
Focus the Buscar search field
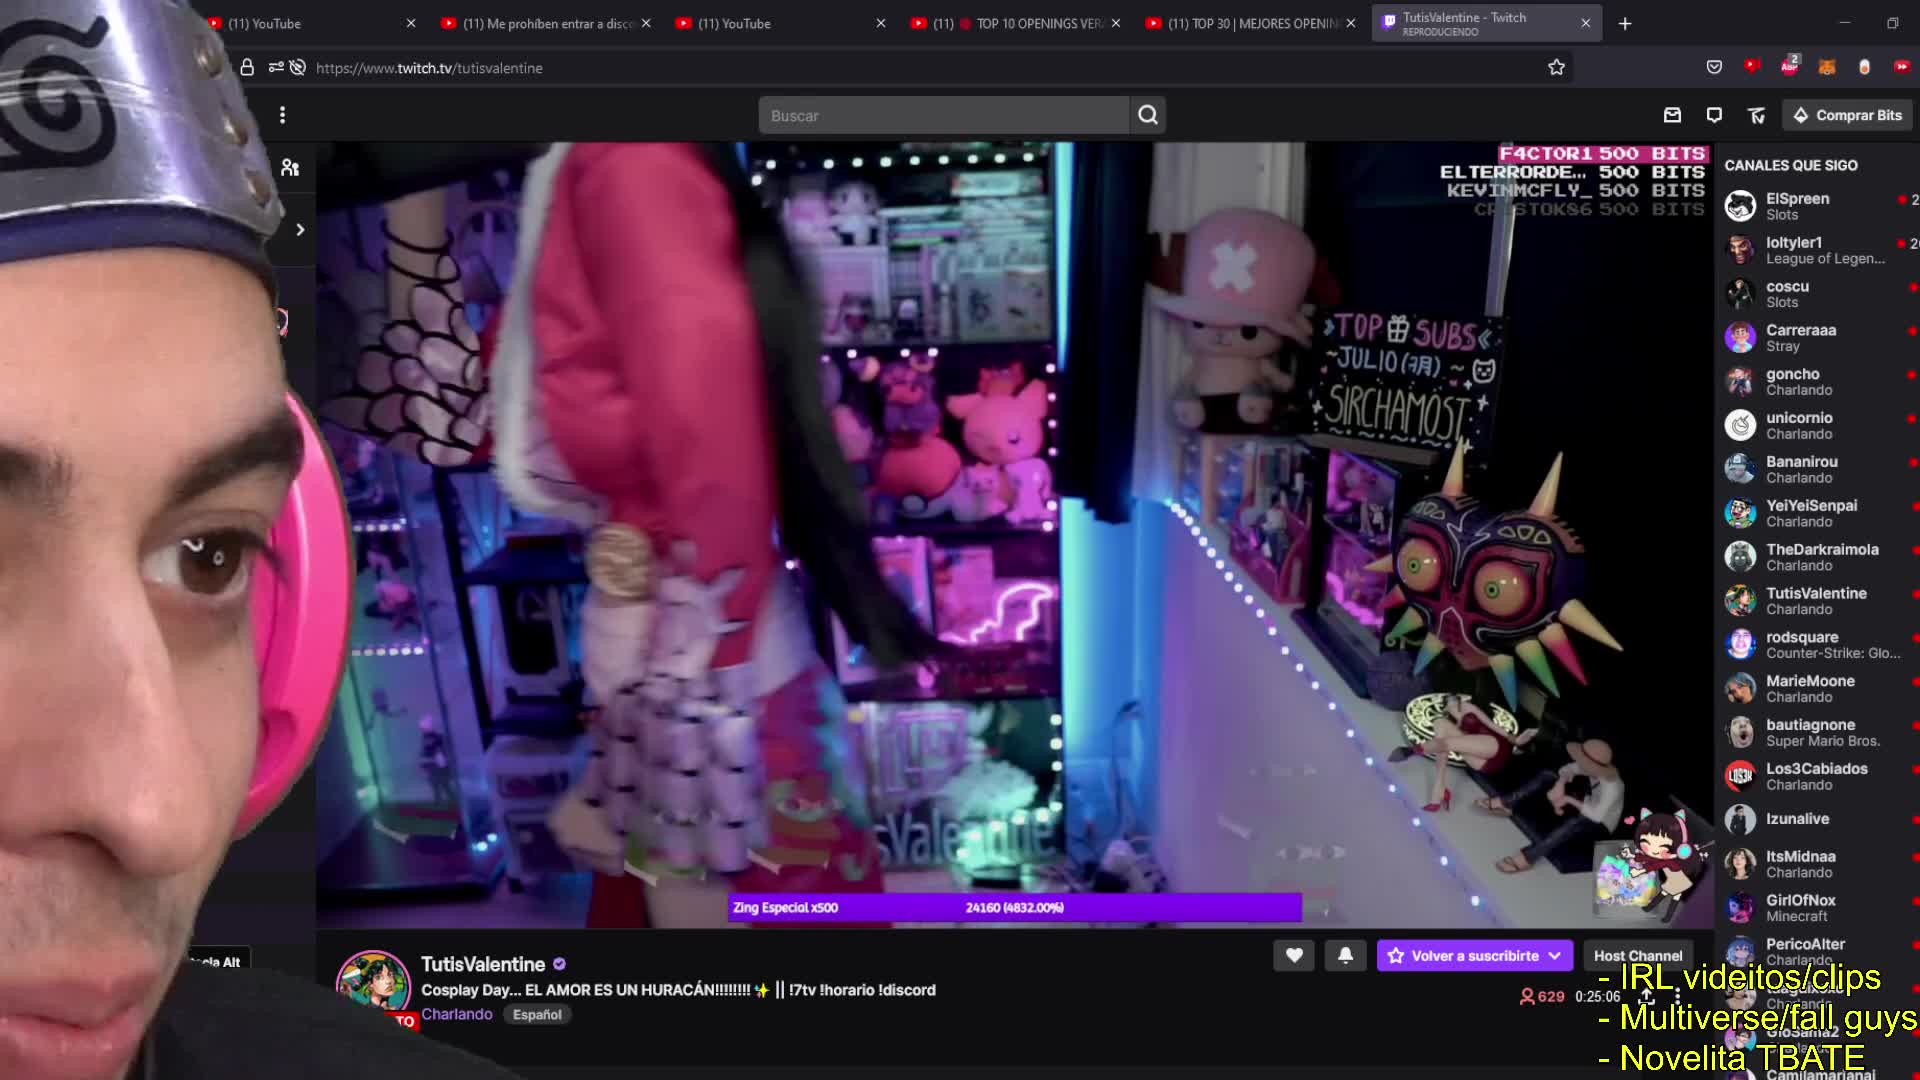(x=944, y=115)
